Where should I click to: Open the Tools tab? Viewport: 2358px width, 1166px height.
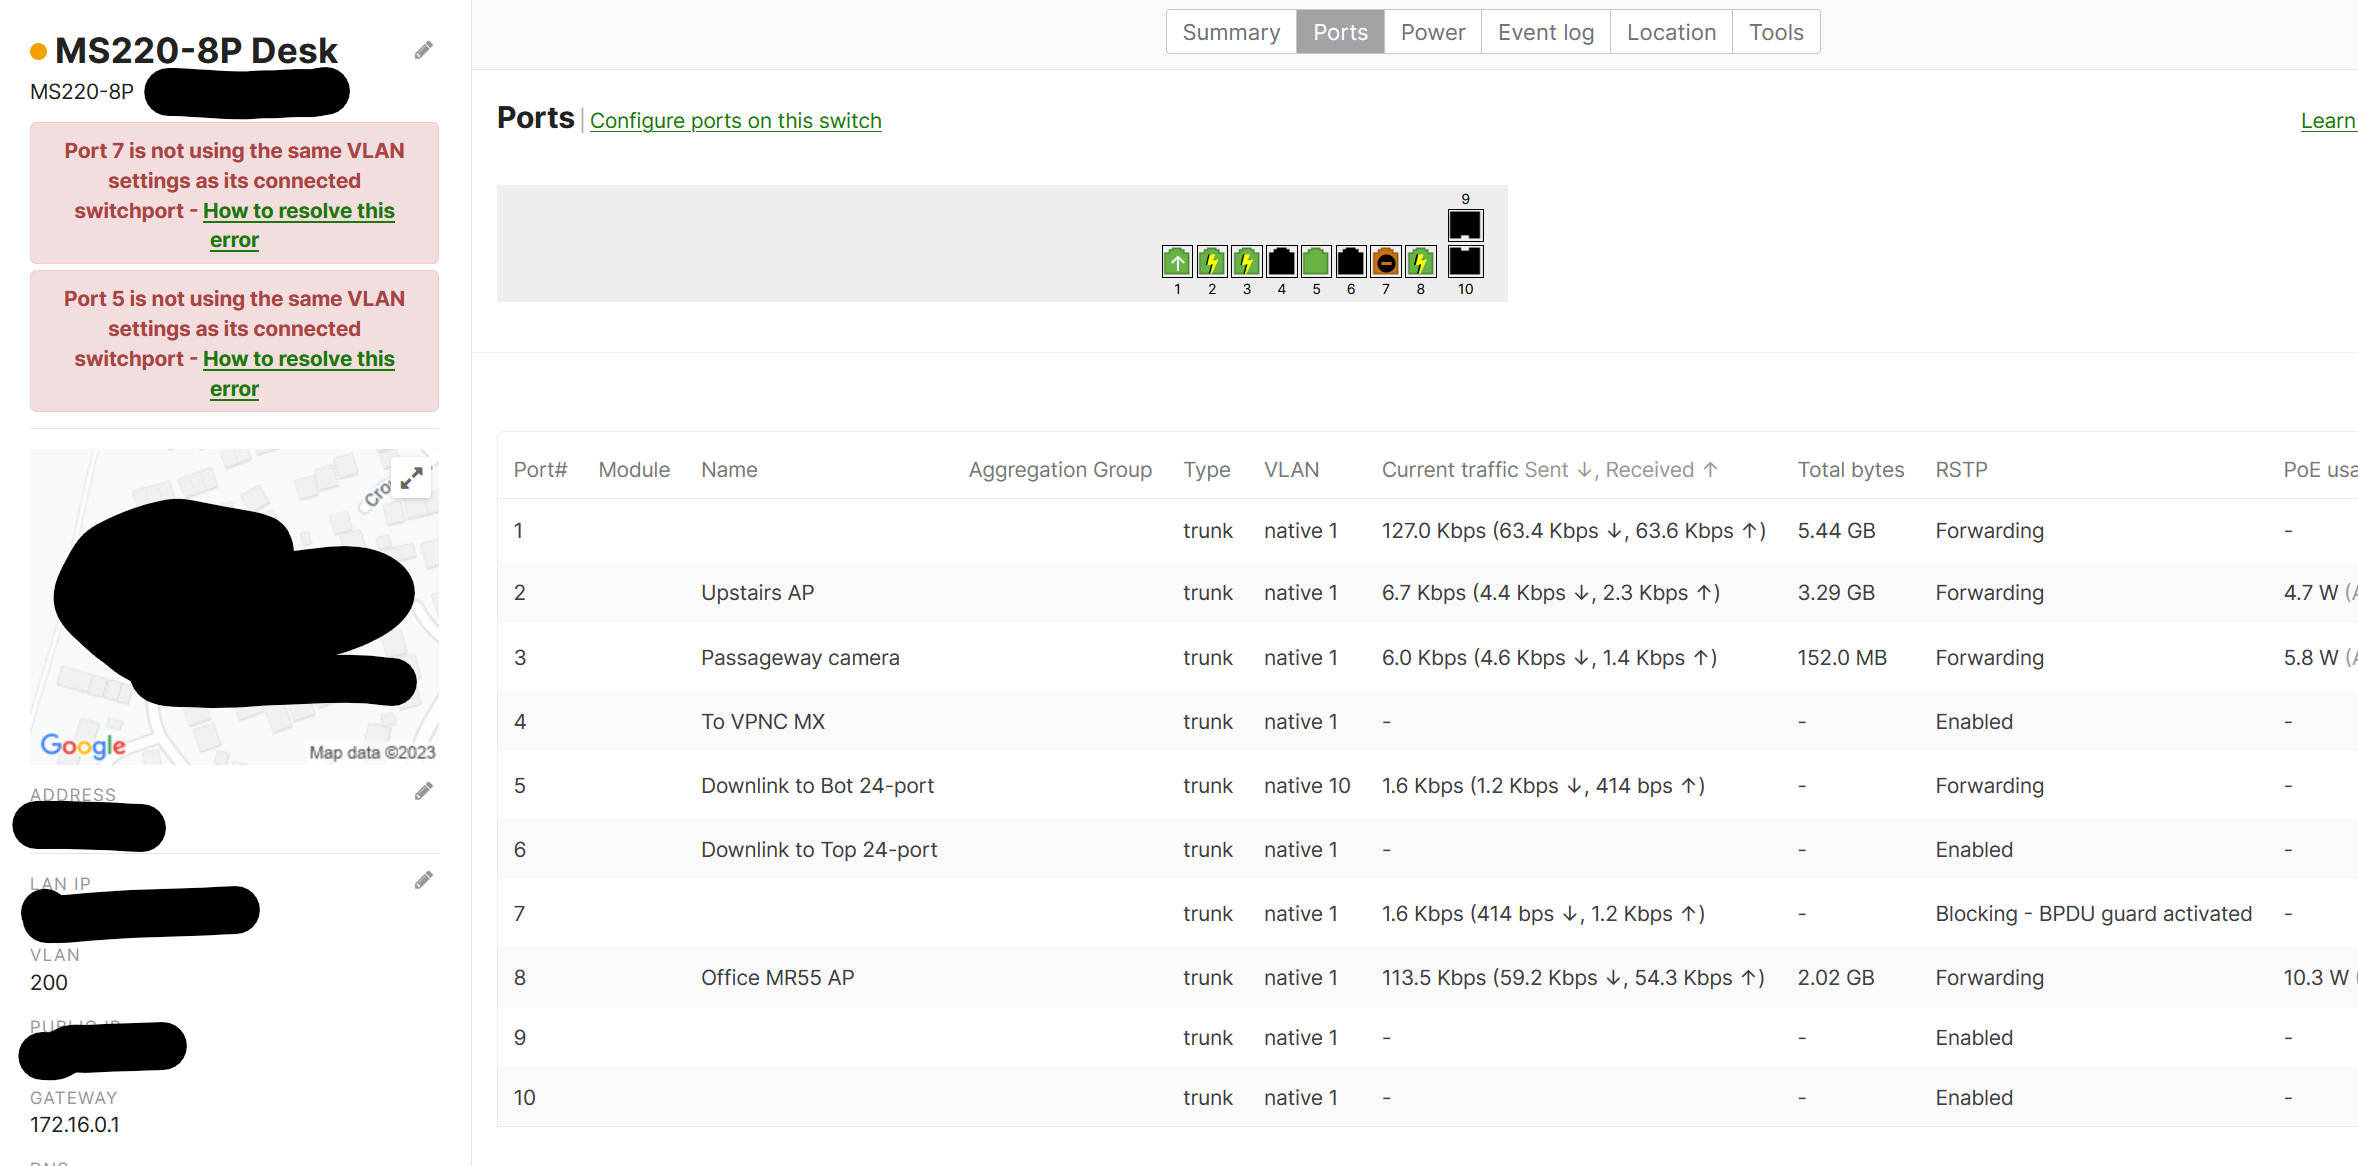coord(1775,31)
